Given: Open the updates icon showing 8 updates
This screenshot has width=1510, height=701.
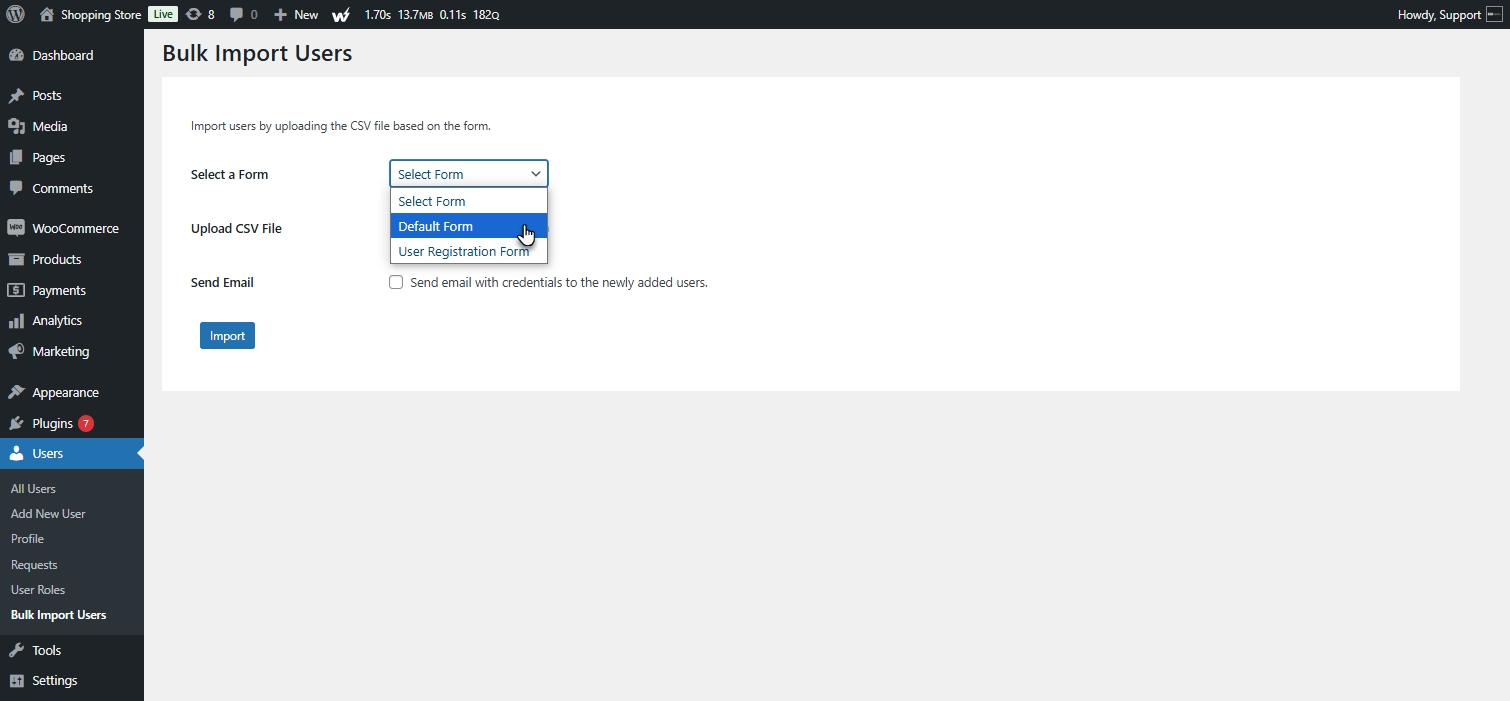Looking at the screenshot, I should (200, 14).
